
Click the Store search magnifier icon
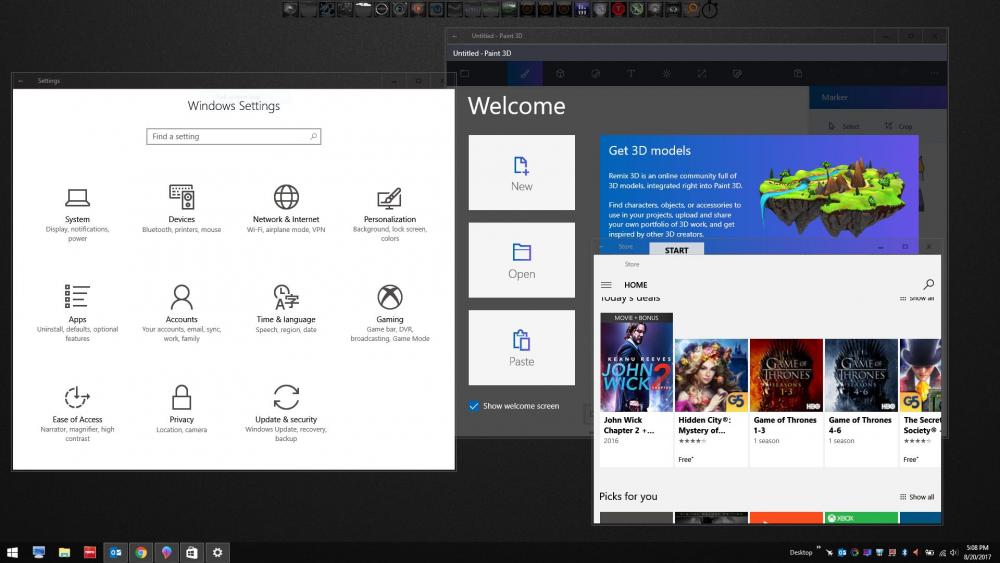coord(928,285)
